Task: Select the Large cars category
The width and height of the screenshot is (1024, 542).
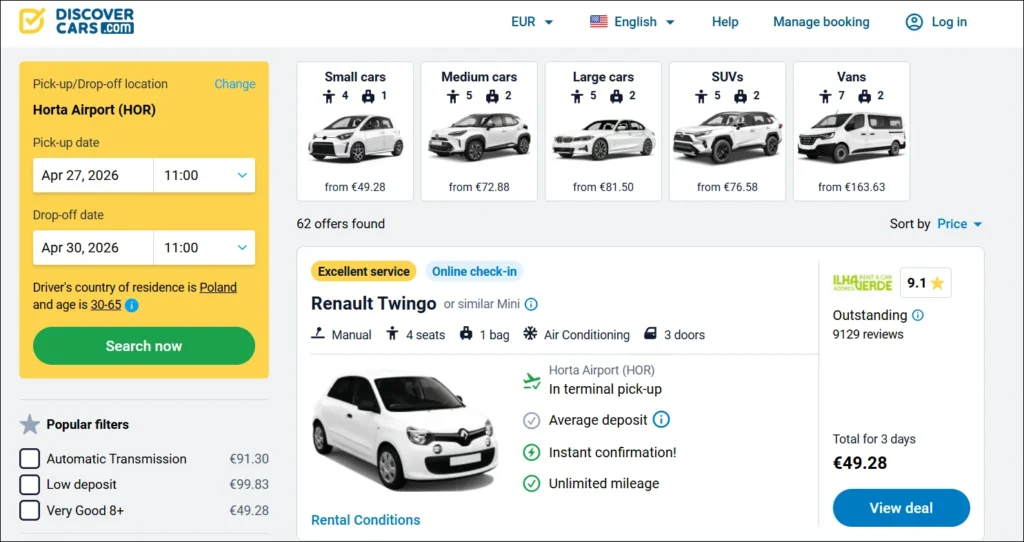Action: point(603,131)
